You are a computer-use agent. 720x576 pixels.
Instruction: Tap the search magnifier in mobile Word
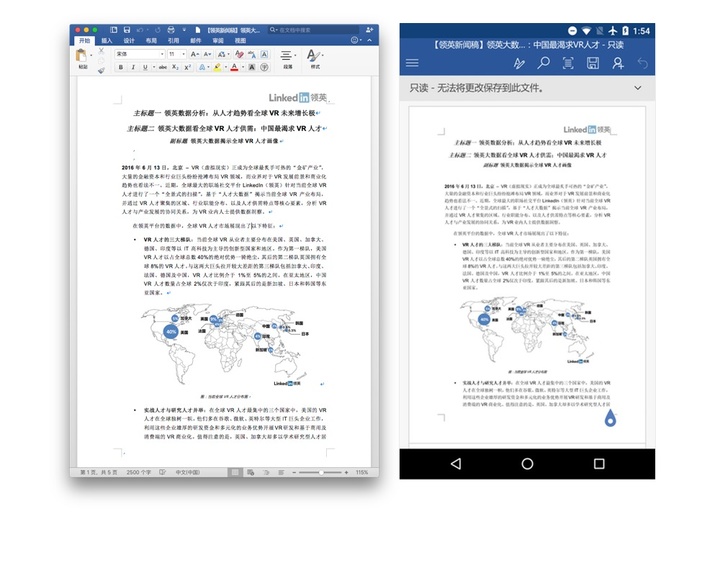[542, 63]
